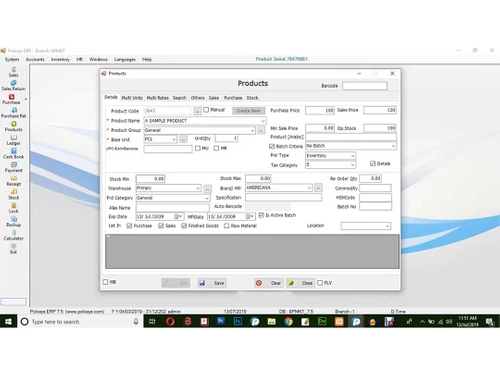Click the Lock sidebar icon
The height and width of the screenshot is (375, 500).
(x=14, y=208)
